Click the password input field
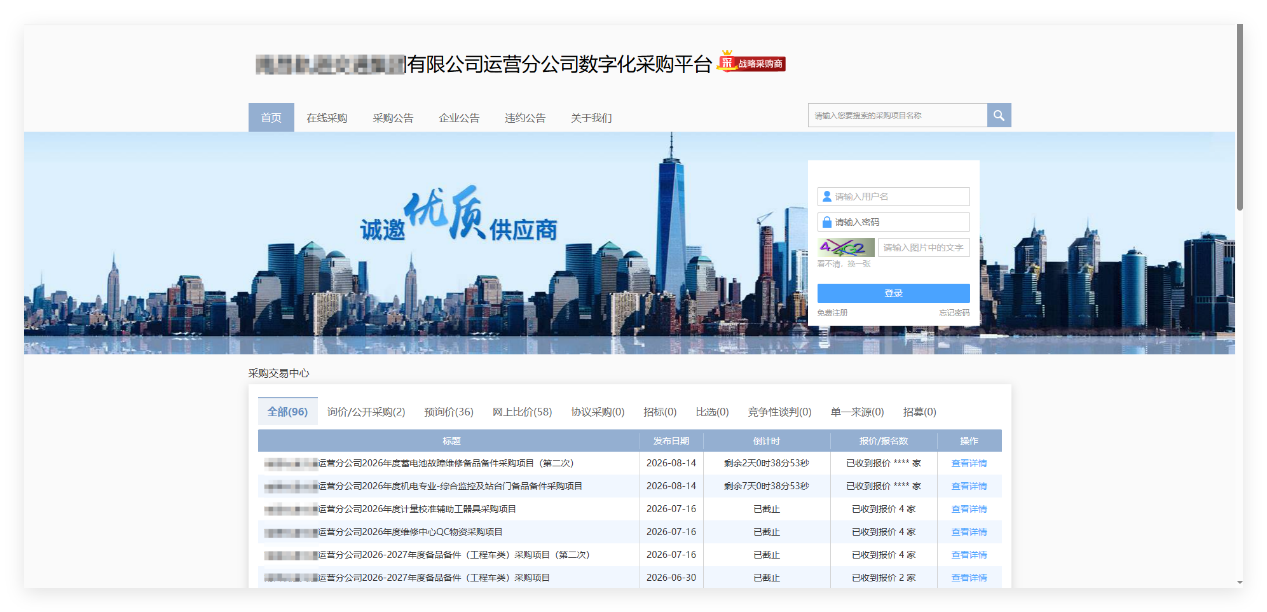Screen dimensions: 1267x612 click(x=894, y=222)
